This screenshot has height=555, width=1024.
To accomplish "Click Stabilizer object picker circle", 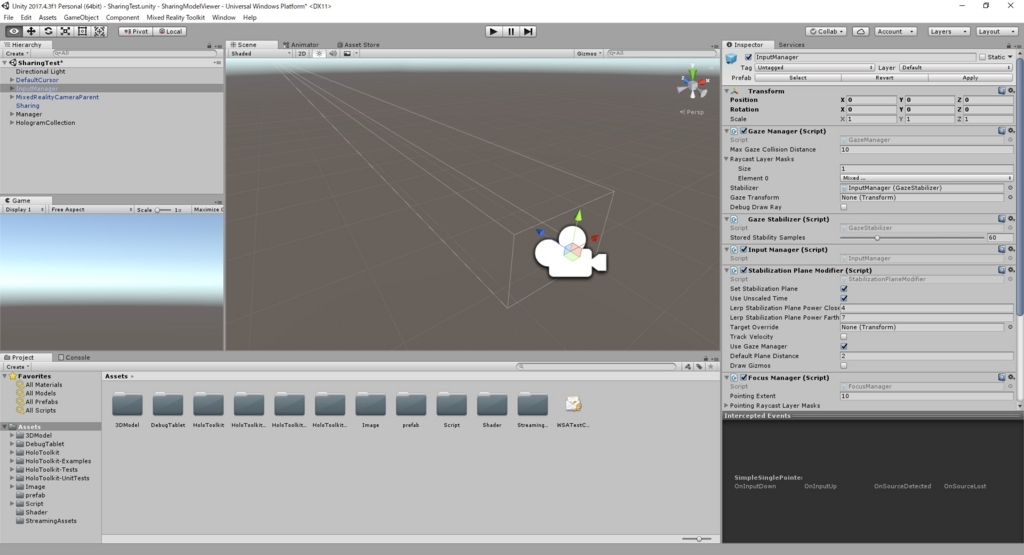I will tap(1010, 188).
